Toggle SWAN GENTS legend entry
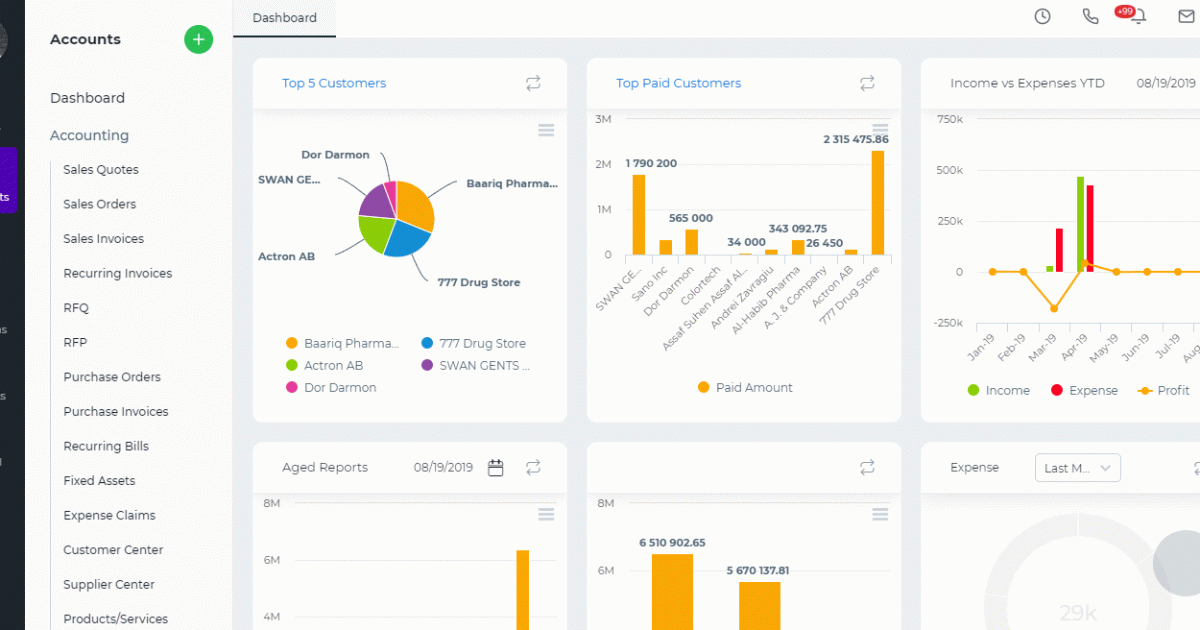 [x=476, y=365]
